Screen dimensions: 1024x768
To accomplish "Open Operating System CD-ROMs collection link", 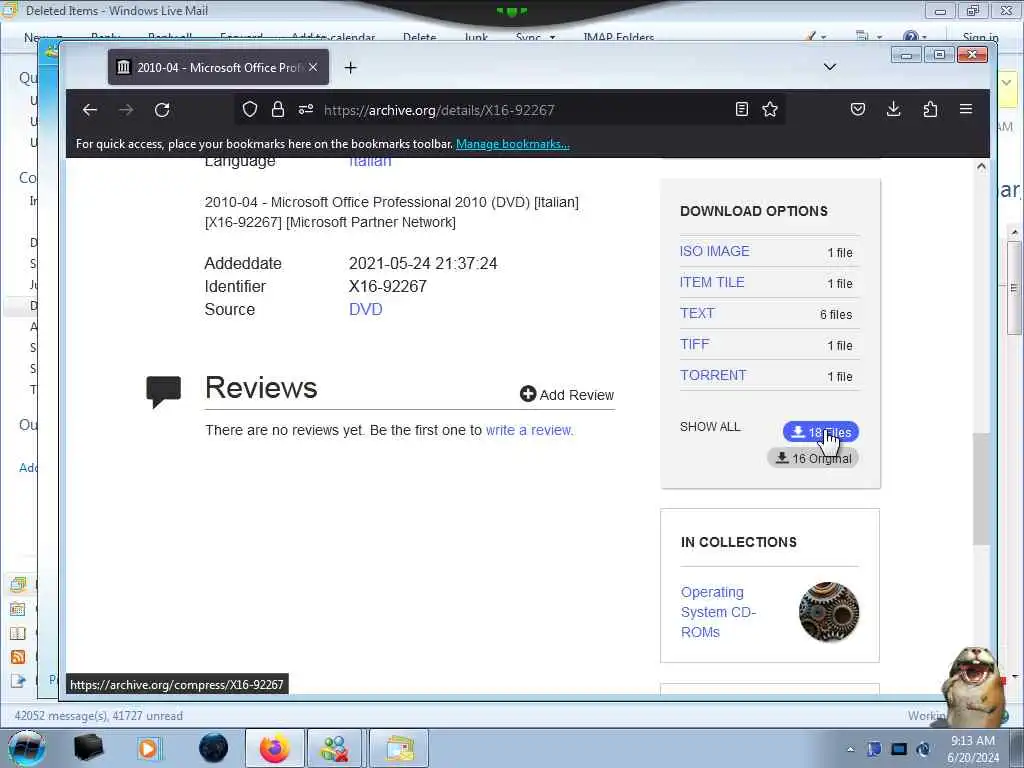I will point(718,612).
